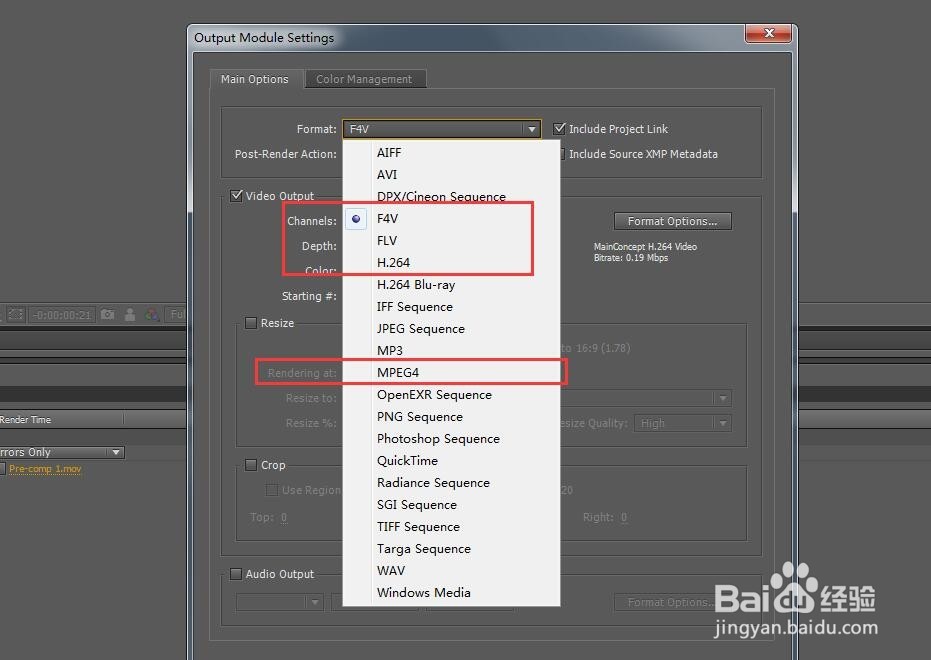Open the Errors Only log dropdown
The width and height of the screenshot is (931, 660).
(62, 452)
